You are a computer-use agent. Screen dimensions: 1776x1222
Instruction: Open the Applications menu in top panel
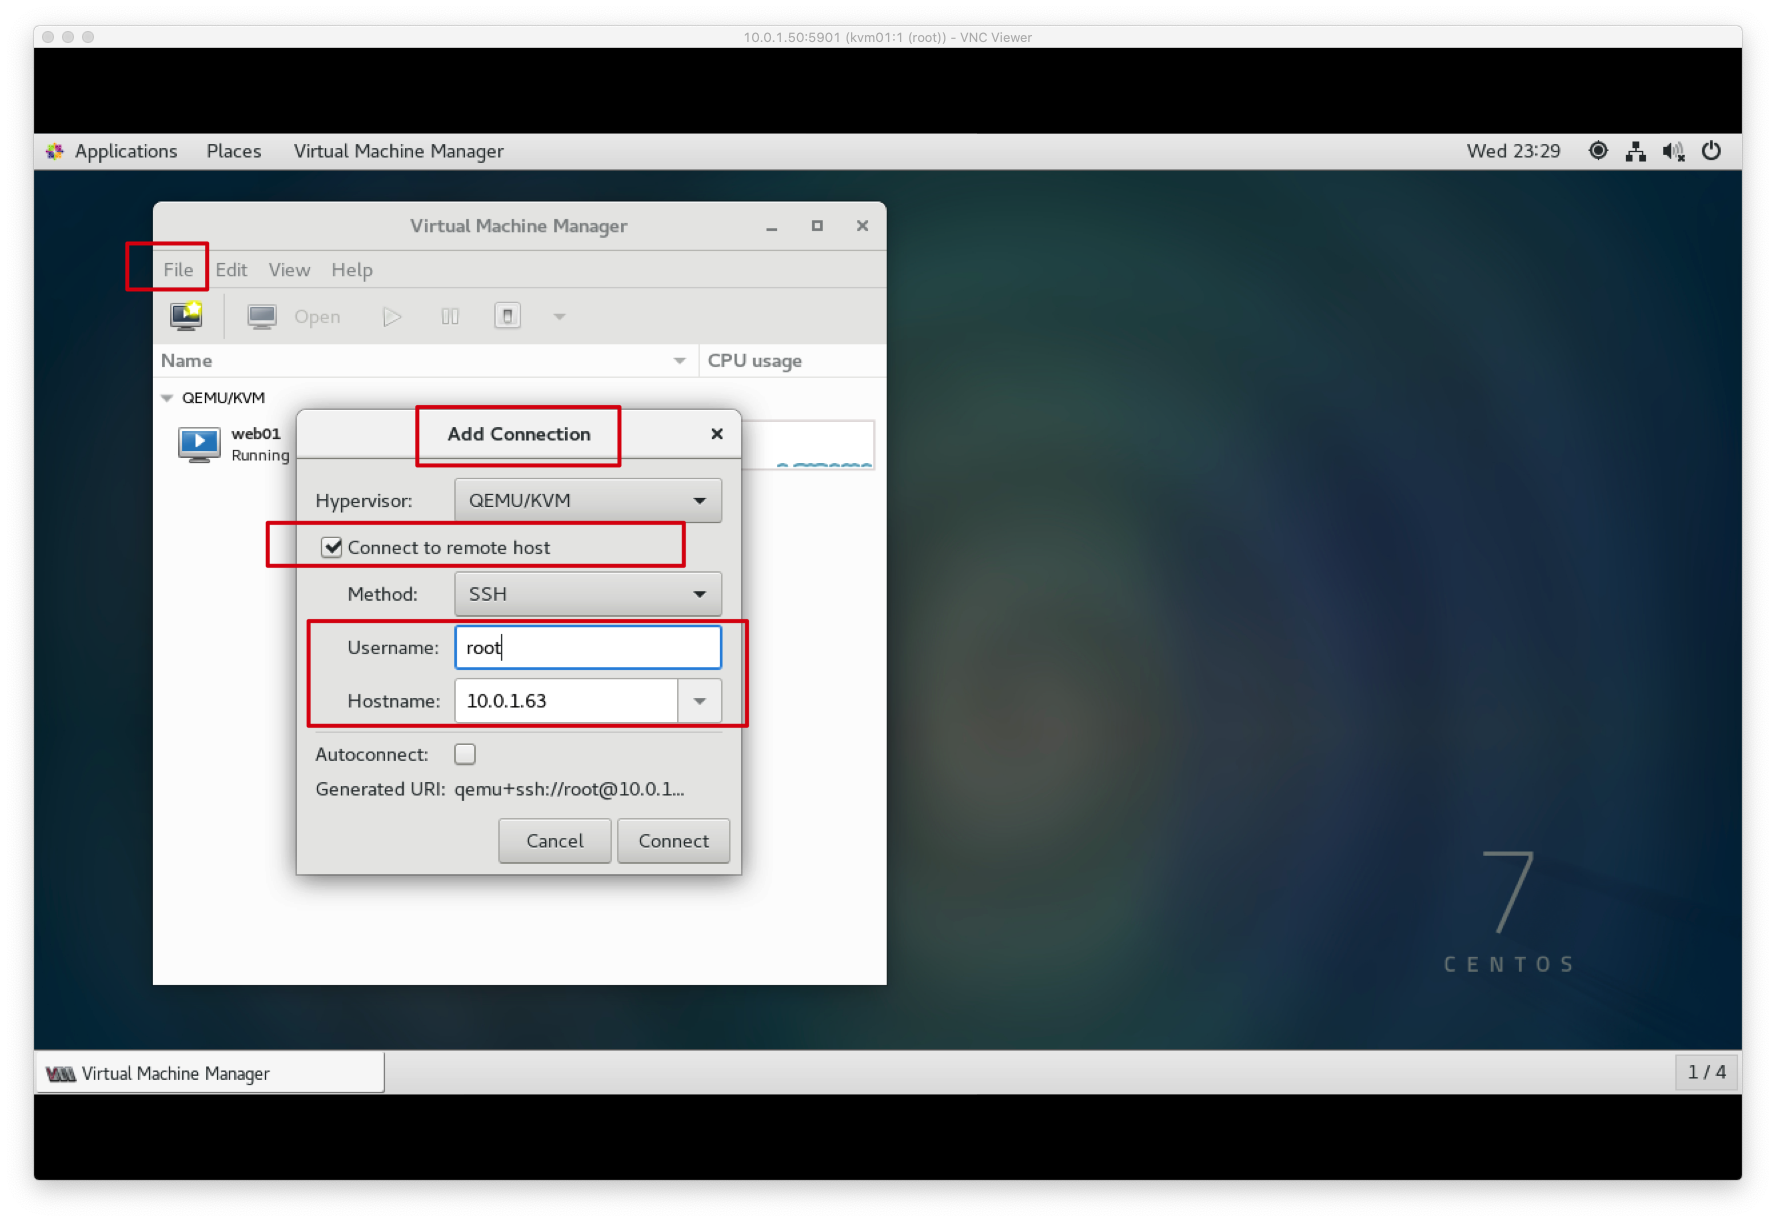[x=125, y=151]
